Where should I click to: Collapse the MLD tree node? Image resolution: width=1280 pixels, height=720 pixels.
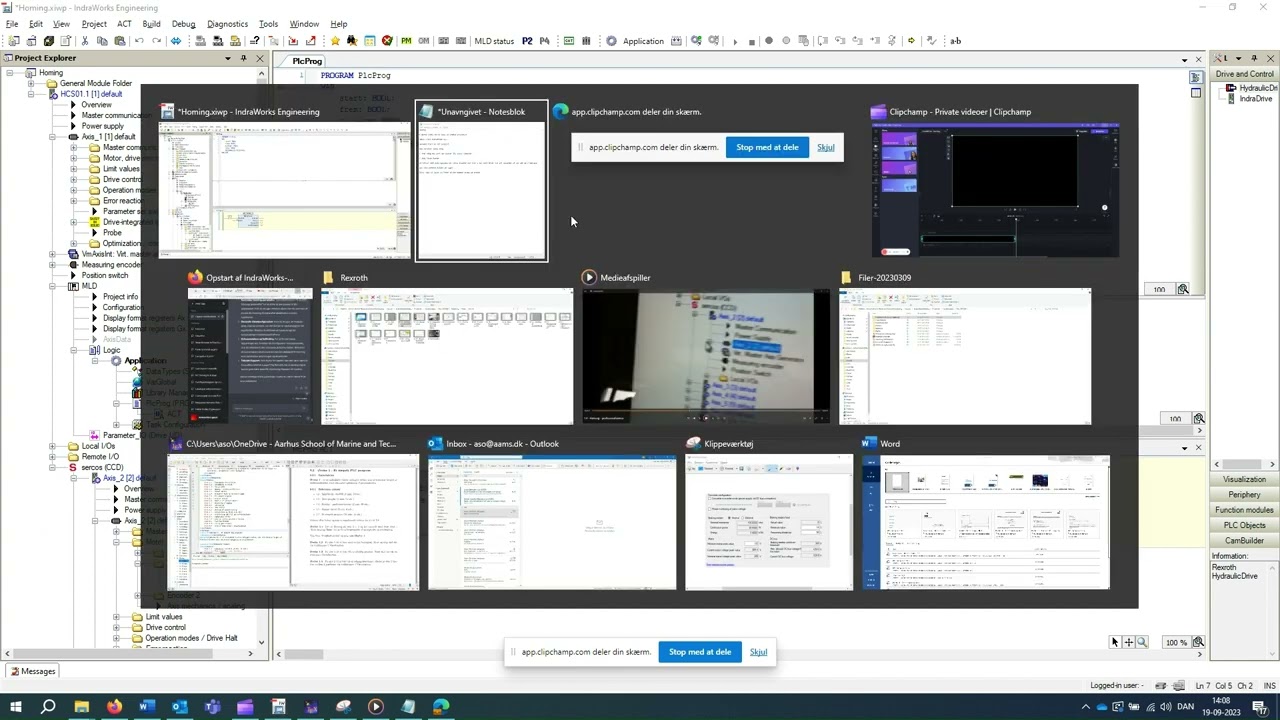click(x=51, y=286)
